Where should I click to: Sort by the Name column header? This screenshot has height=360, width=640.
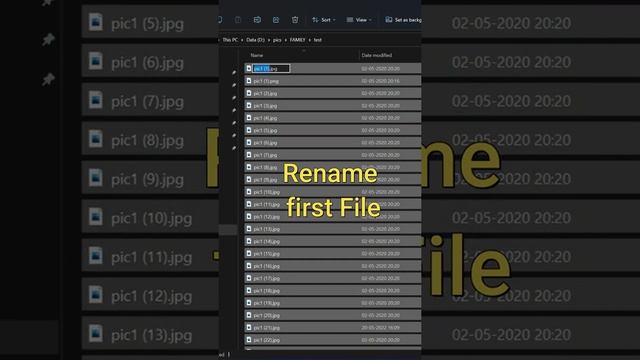[x=257, y=55]
